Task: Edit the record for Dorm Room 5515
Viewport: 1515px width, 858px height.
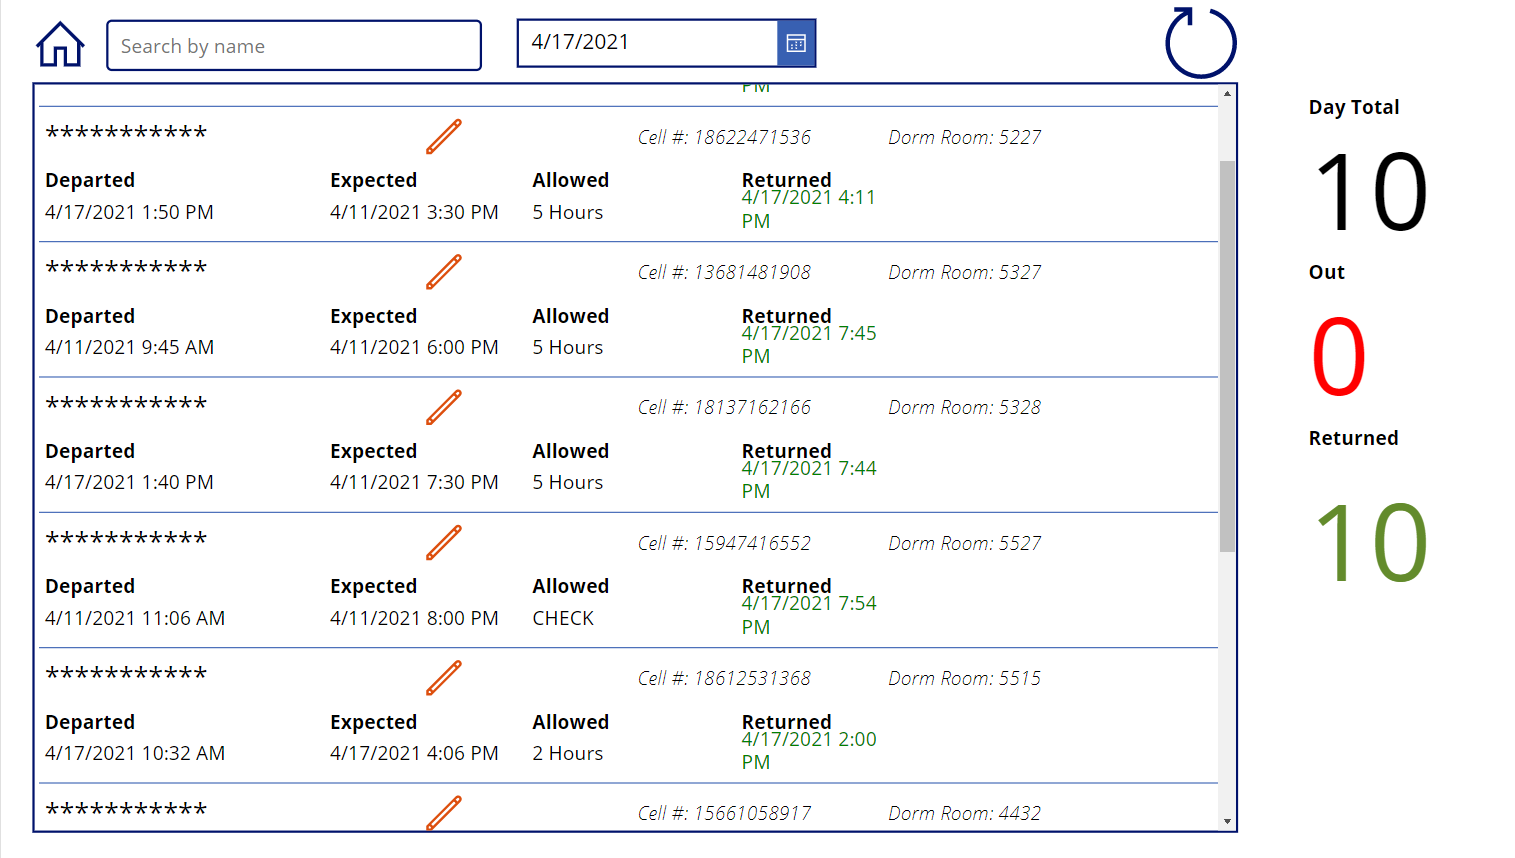Action: point(444,678)
